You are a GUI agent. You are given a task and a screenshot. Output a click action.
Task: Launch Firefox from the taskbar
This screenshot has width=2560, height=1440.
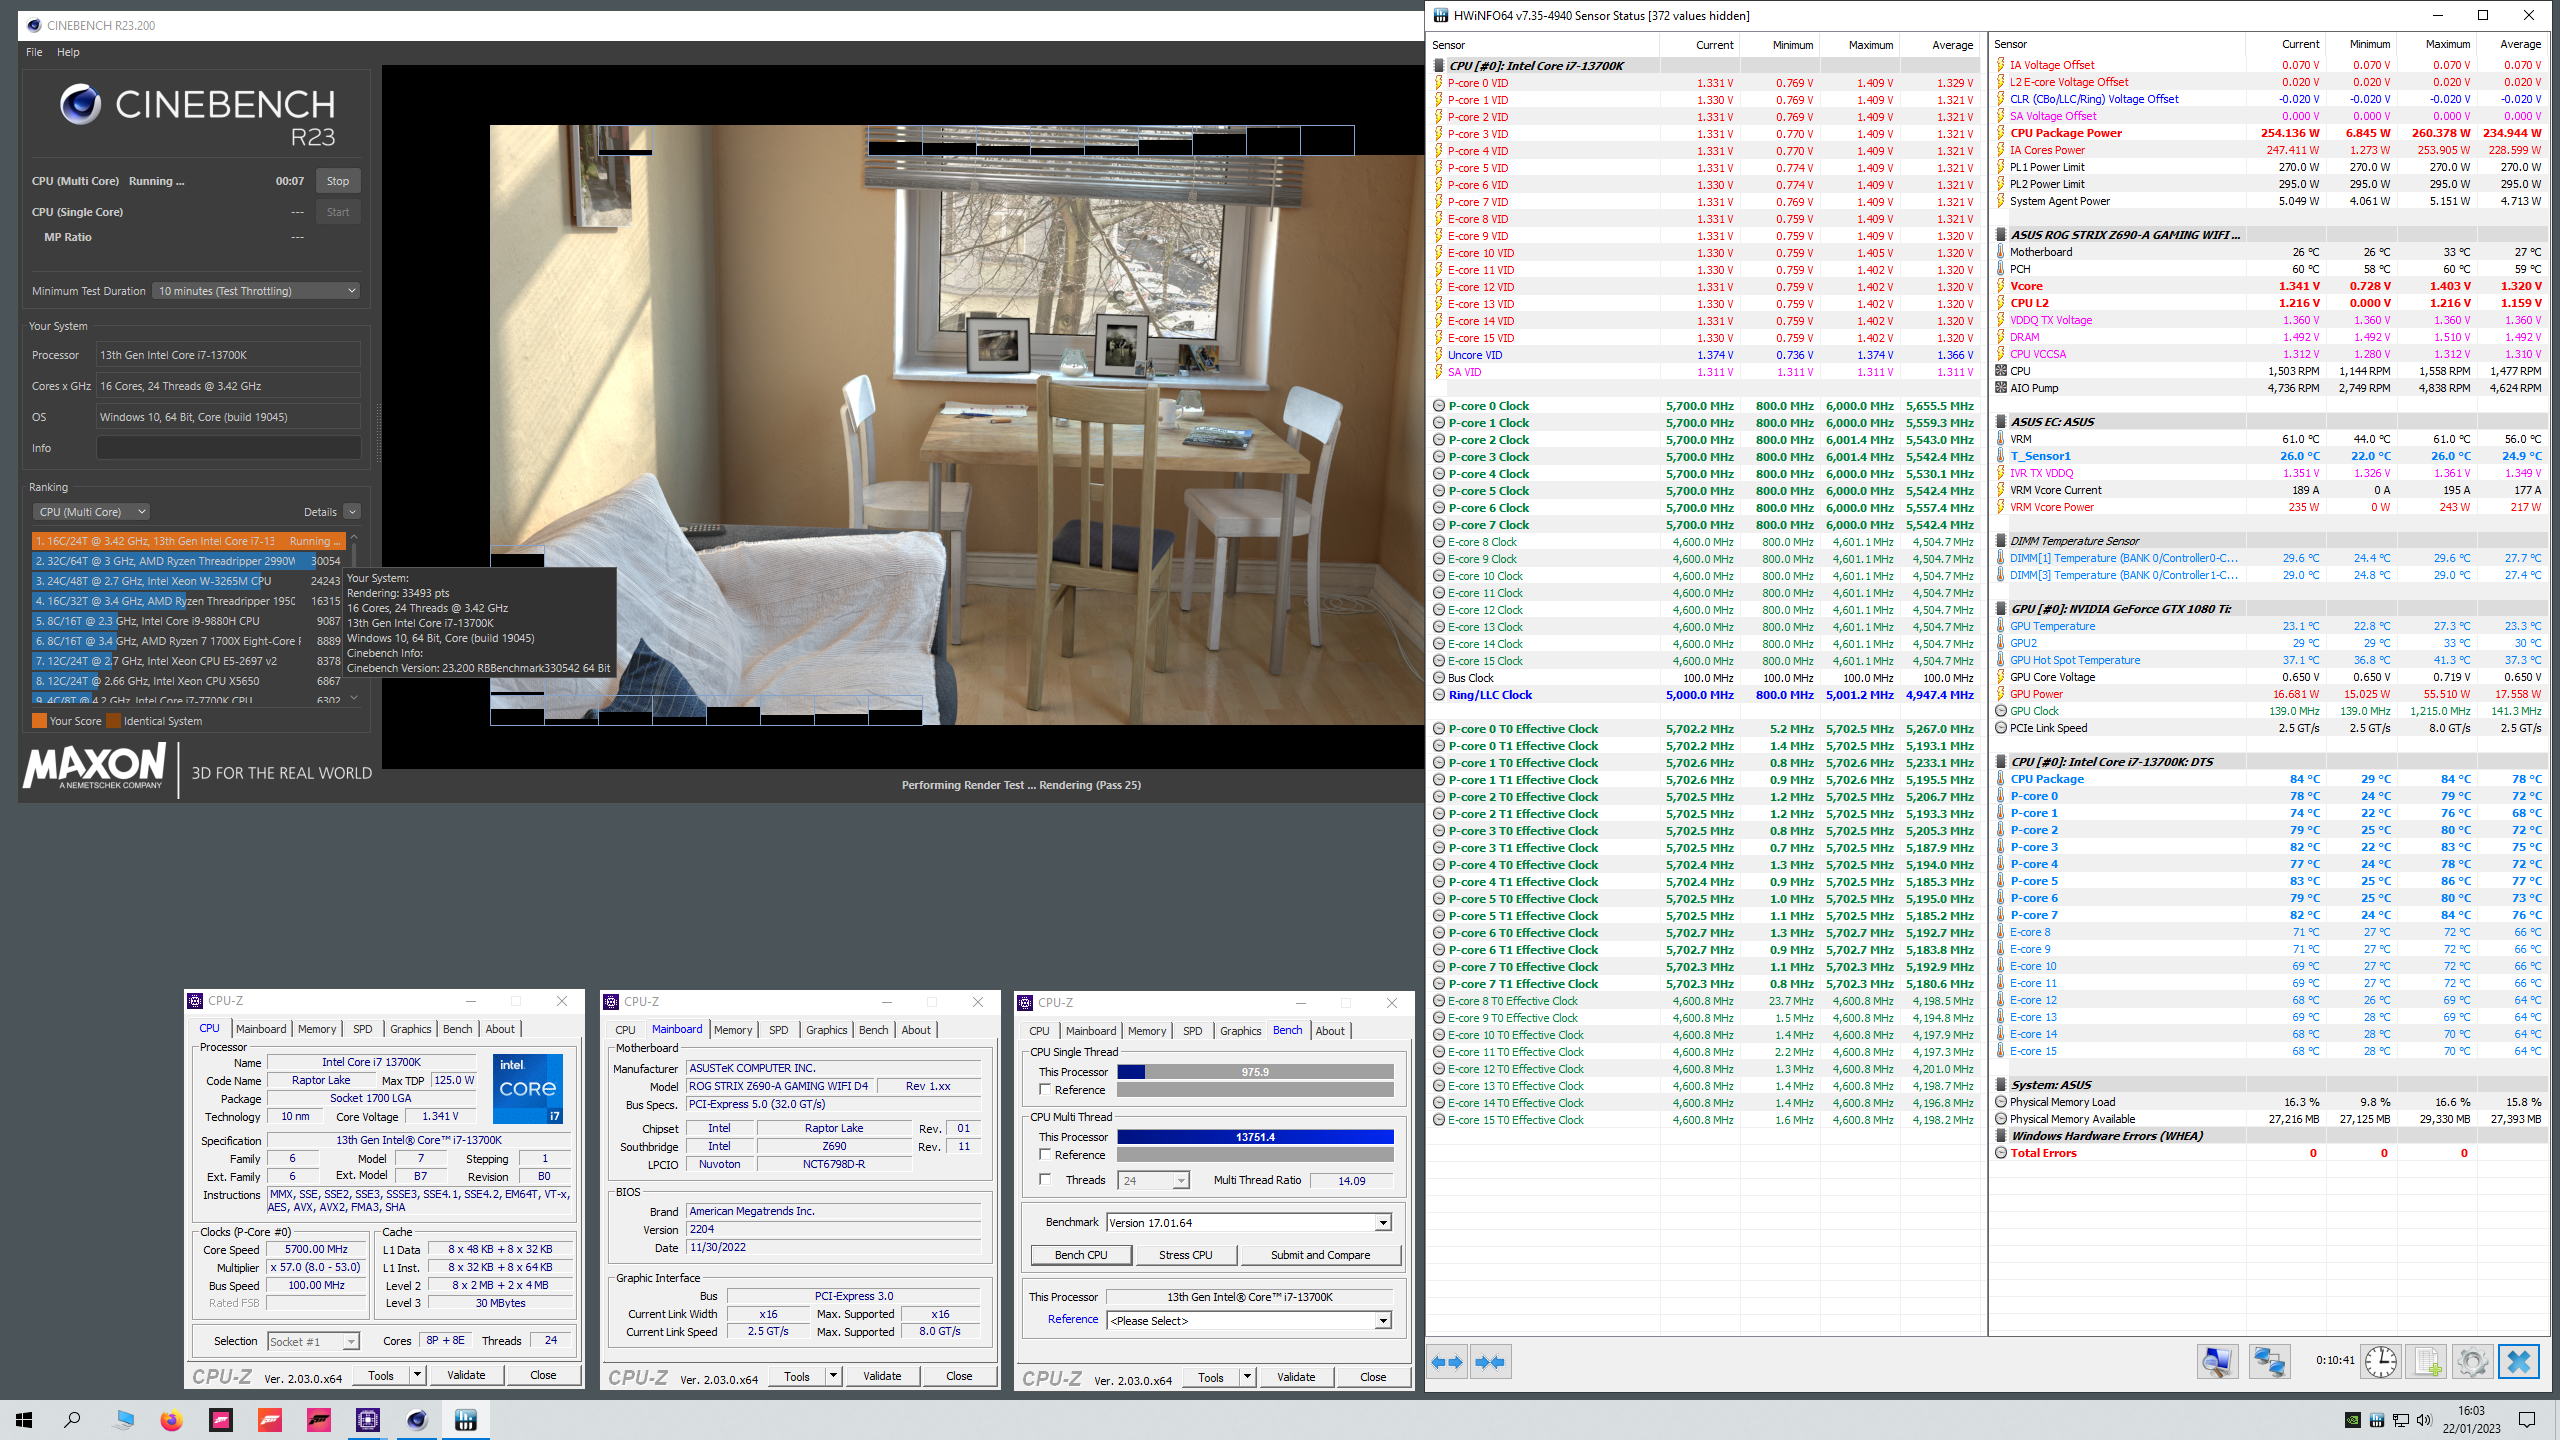coord(172,1420)
